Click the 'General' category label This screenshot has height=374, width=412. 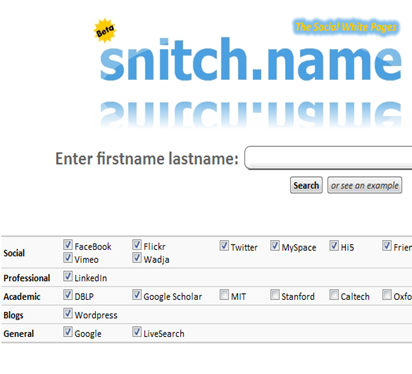pos(19,334)
